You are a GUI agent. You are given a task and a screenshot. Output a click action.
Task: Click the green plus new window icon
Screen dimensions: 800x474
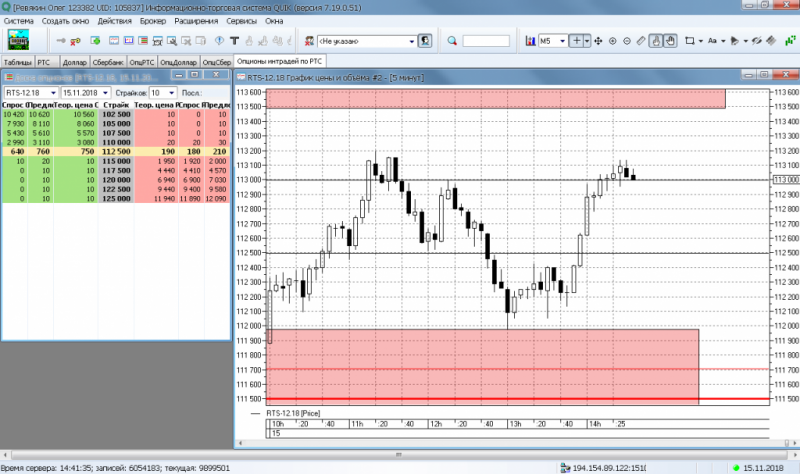point(95,41)
